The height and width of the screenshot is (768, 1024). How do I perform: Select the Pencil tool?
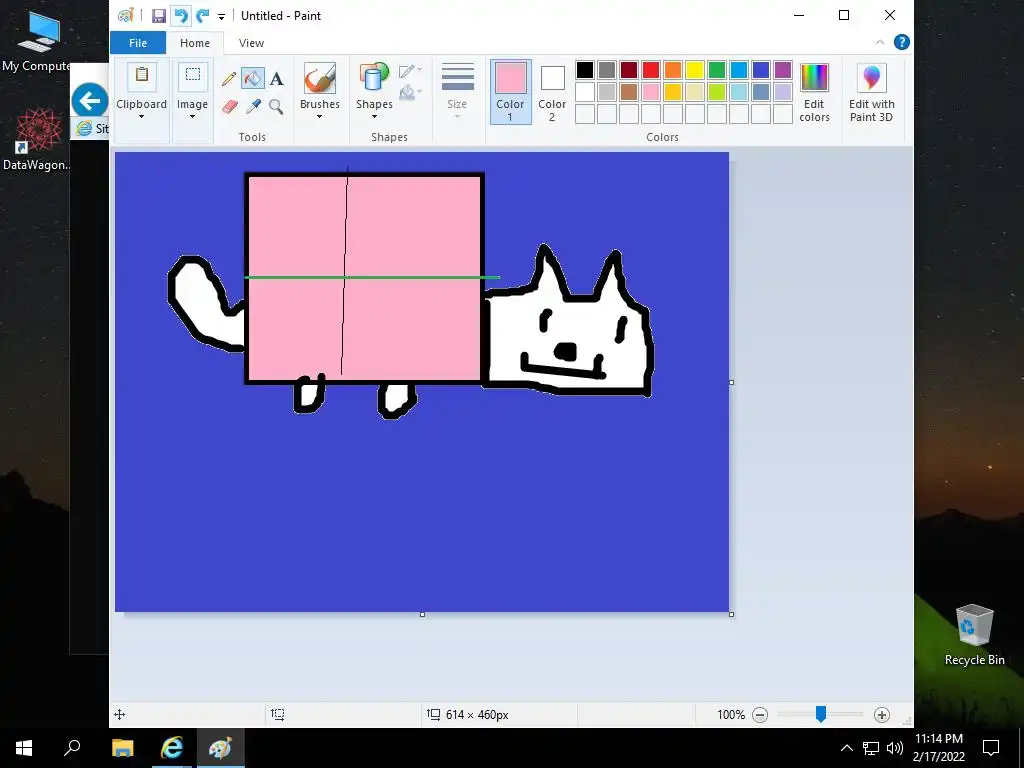tap(229, 79)
